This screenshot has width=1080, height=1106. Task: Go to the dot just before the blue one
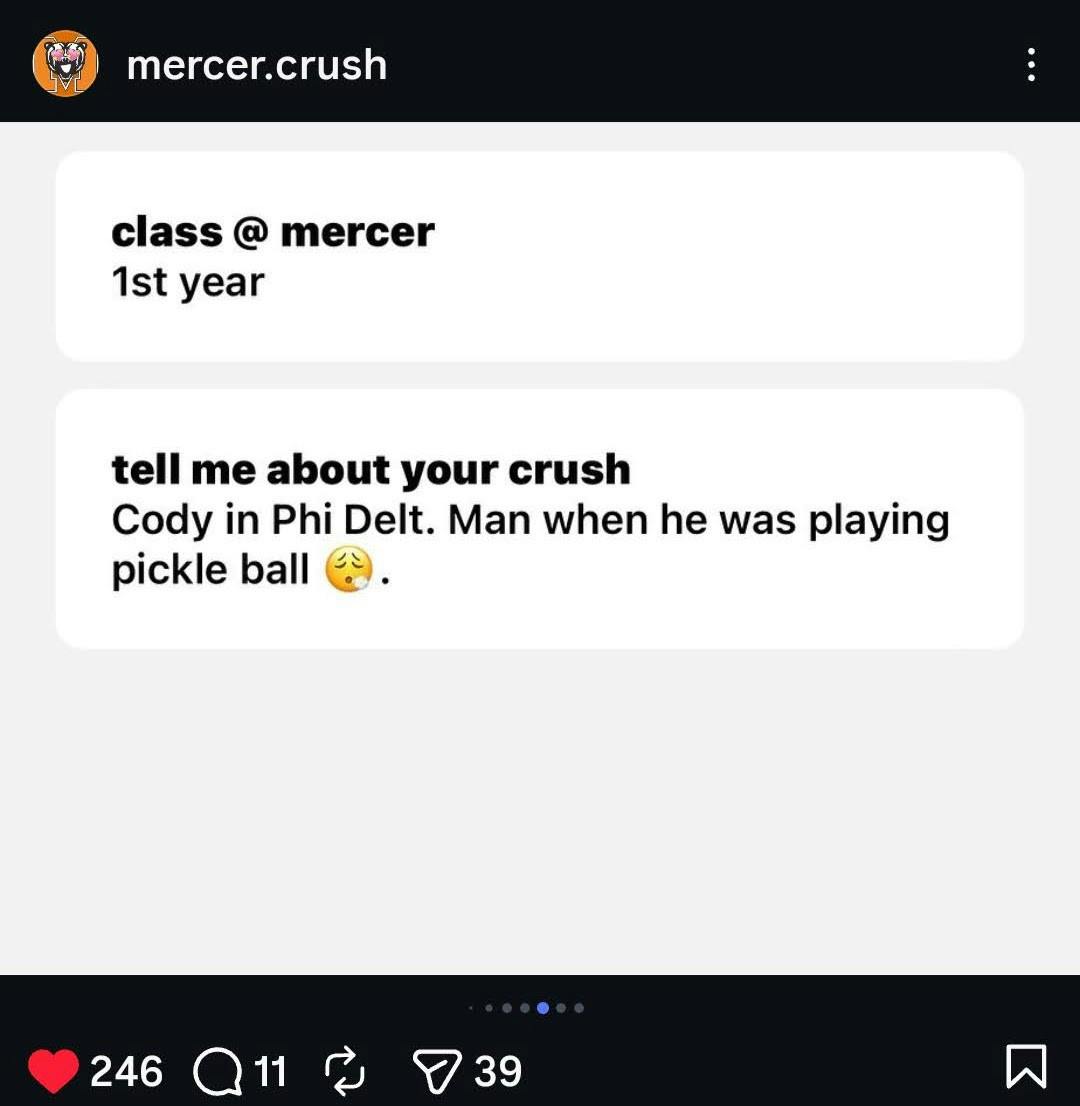525,1008
